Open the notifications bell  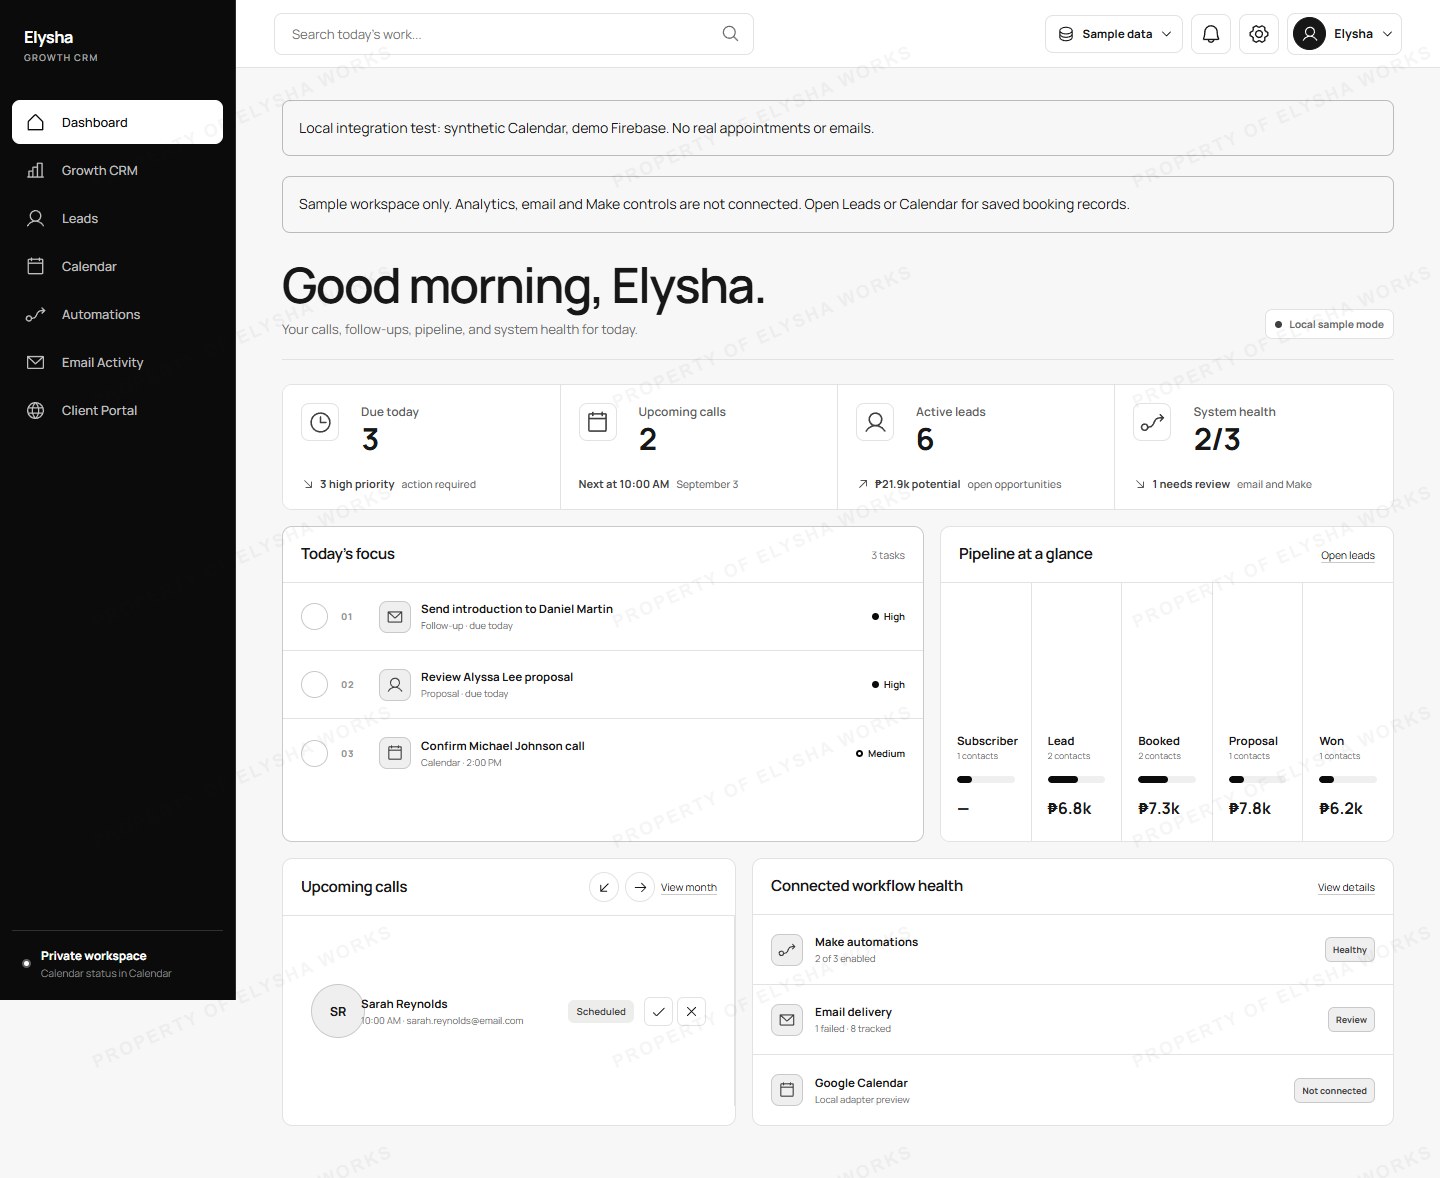coord(1211,34)
